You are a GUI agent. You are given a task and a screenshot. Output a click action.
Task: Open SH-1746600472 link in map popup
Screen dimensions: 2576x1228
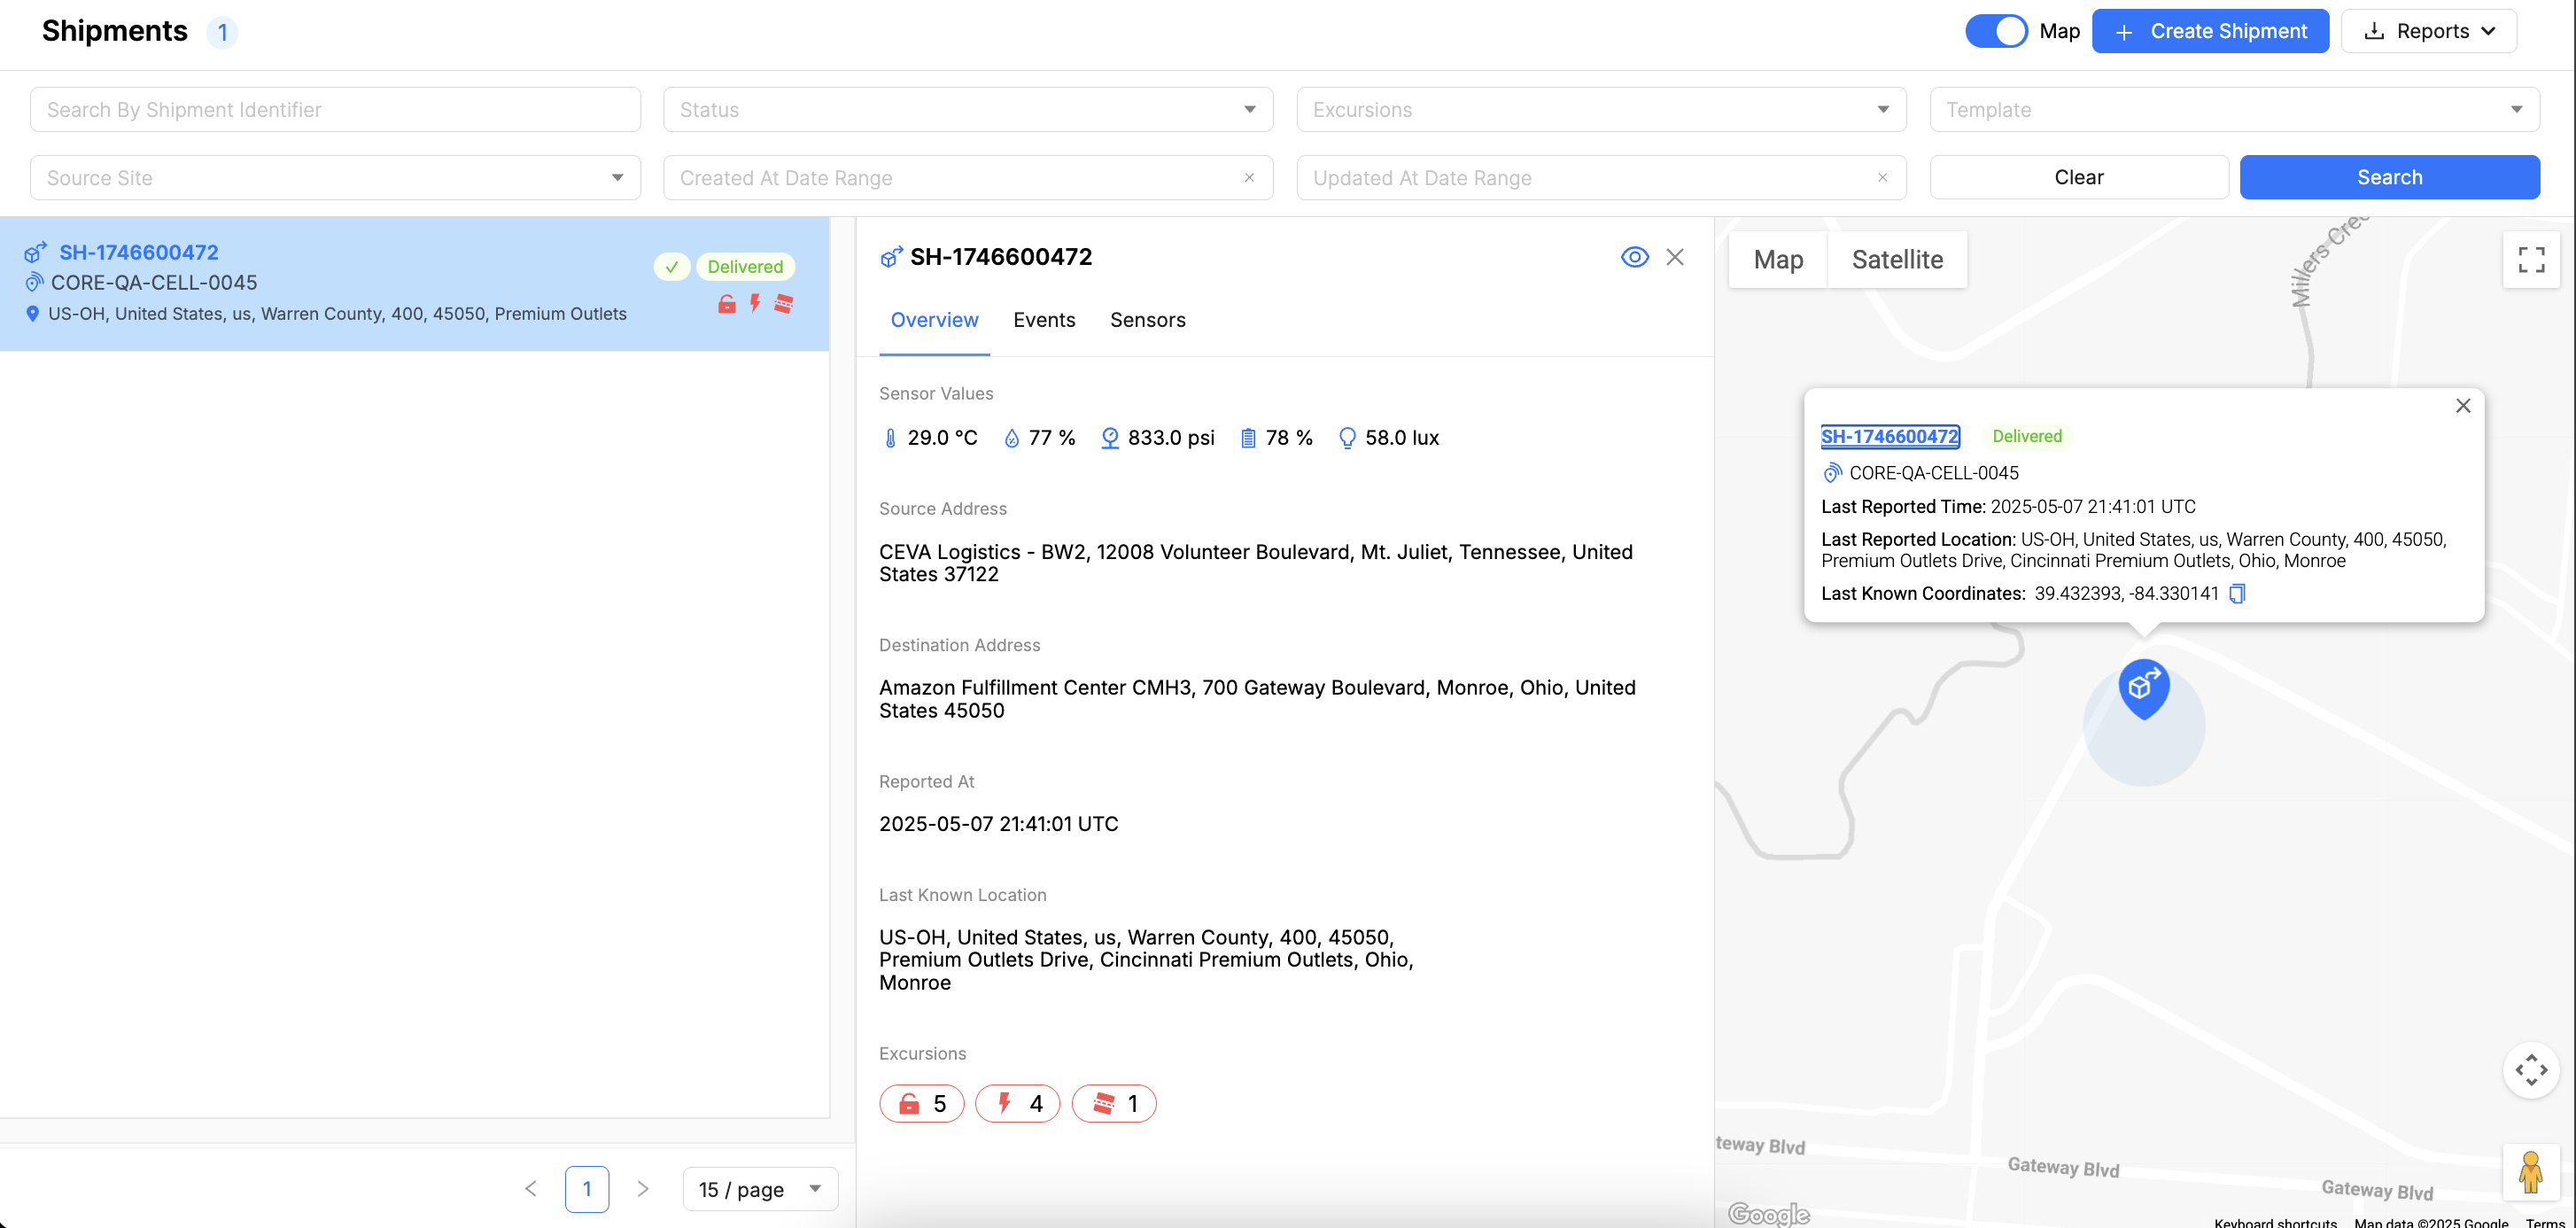pyautogui.click(x=1889, y=436)
